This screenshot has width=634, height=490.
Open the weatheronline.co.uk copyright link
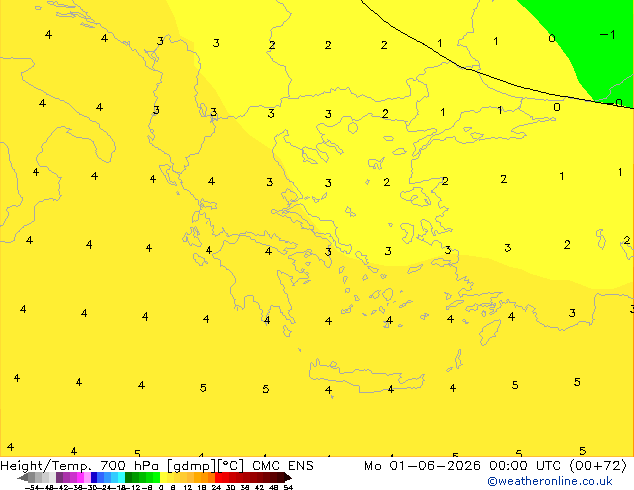549,481
